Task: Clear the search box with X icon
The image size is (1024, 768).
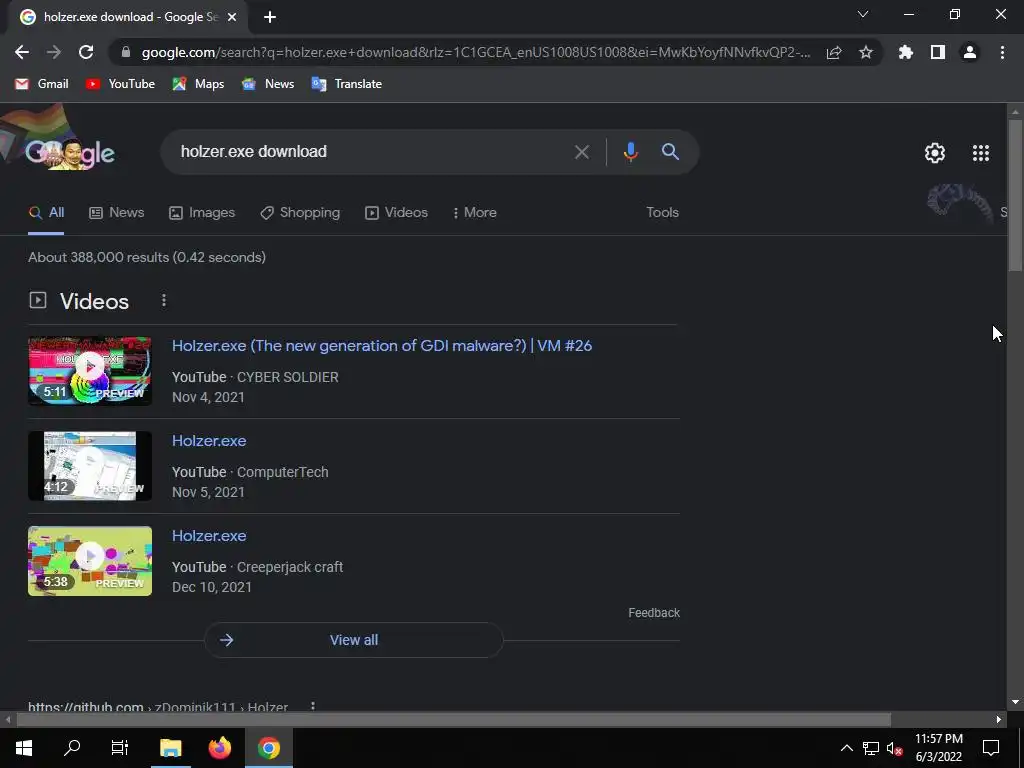Action: 582,152
